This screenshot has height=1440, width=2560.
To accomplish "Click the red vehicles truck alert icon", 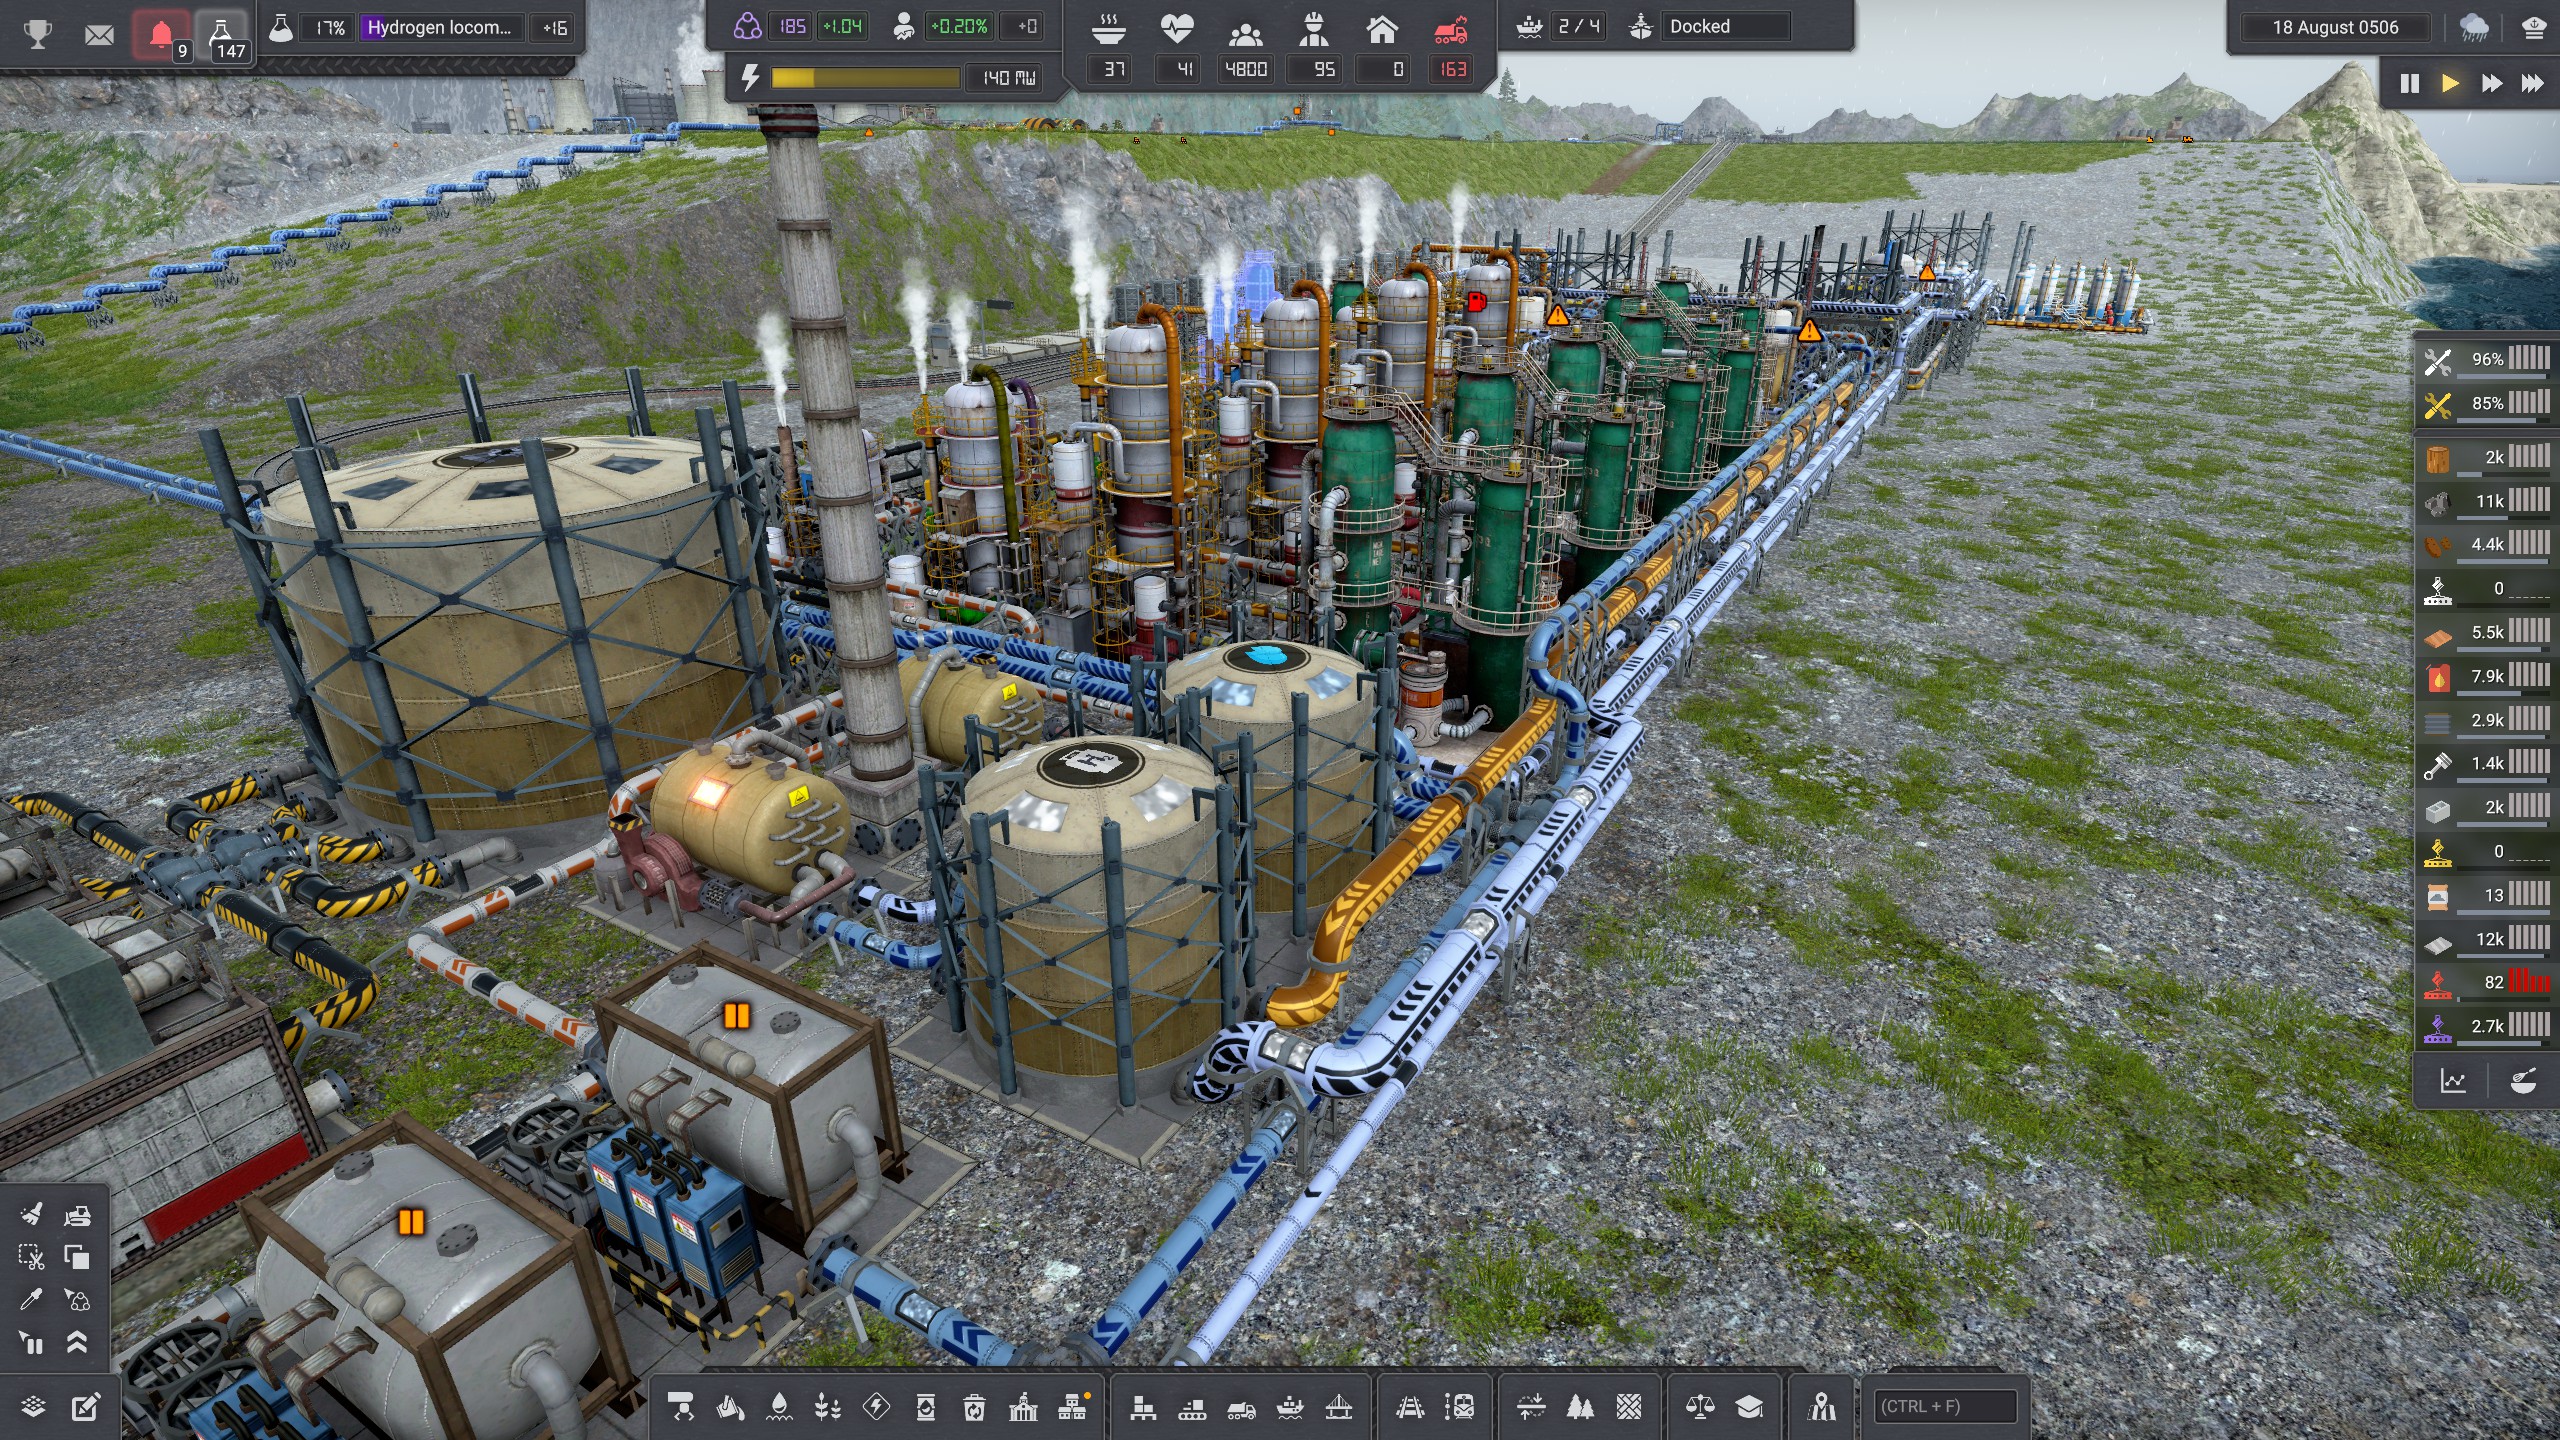I will tap(1451, 29).
